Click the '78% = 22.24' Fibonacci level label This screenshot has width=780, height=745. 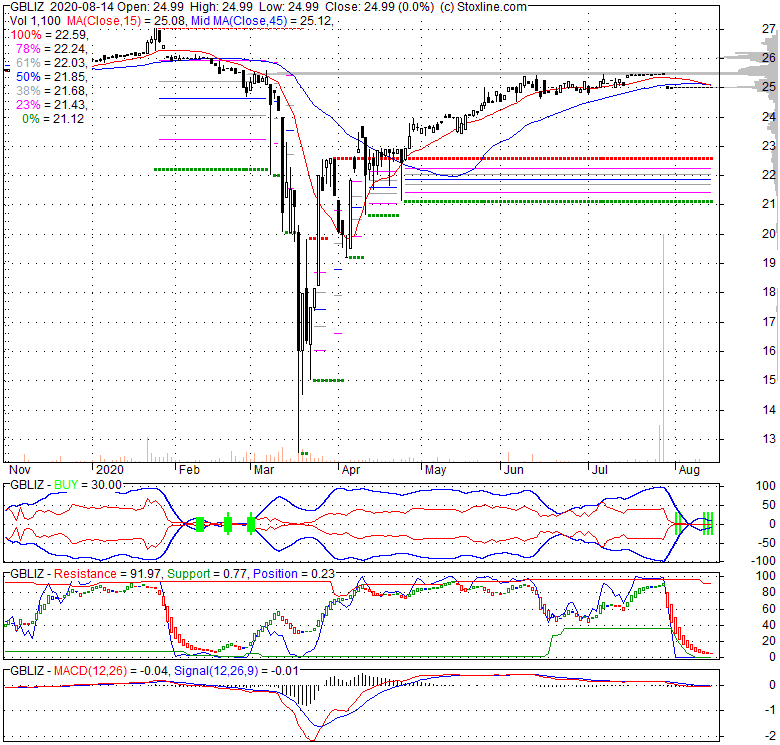coord(51,49)
